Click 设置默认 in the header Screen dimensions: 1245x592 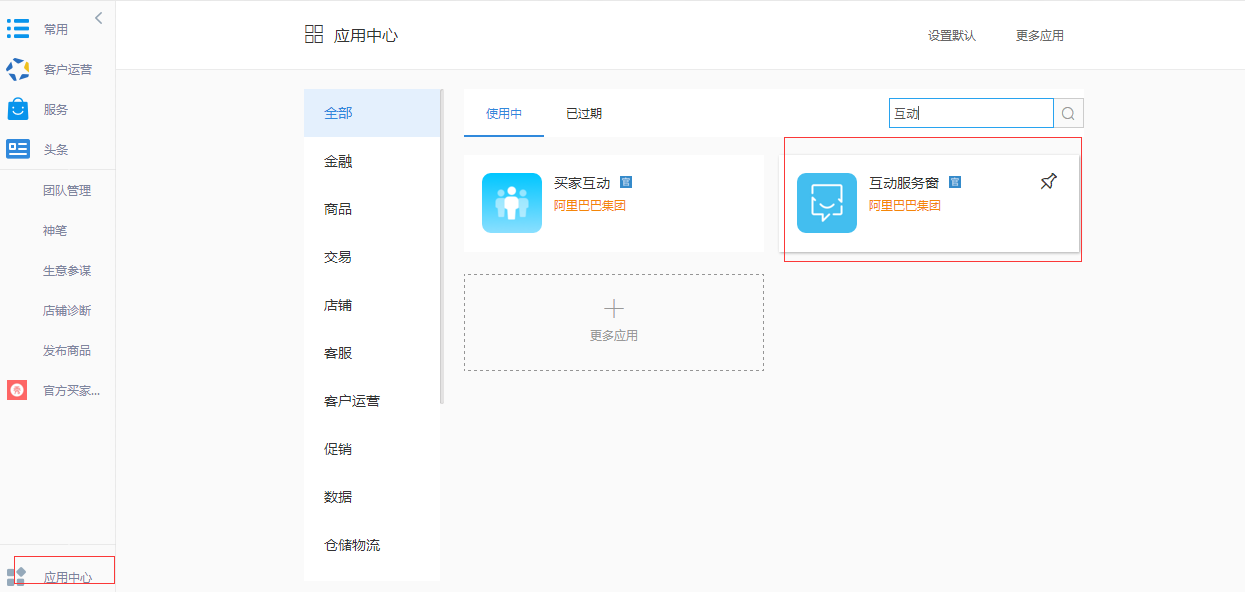click(x=951, y=36)
